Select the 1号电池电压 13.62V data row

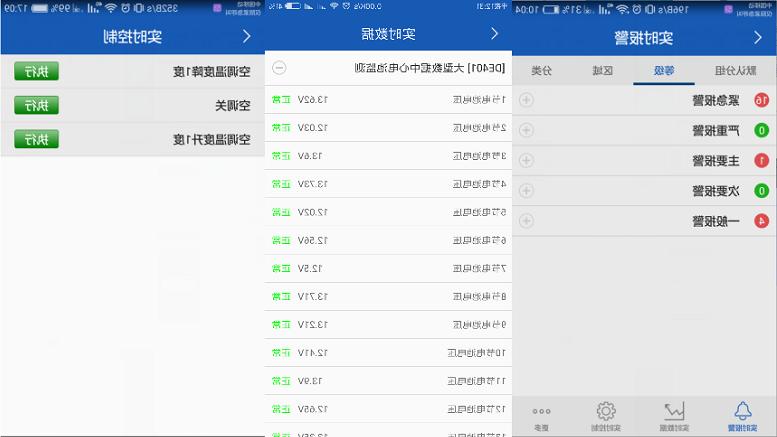point(390,100)
